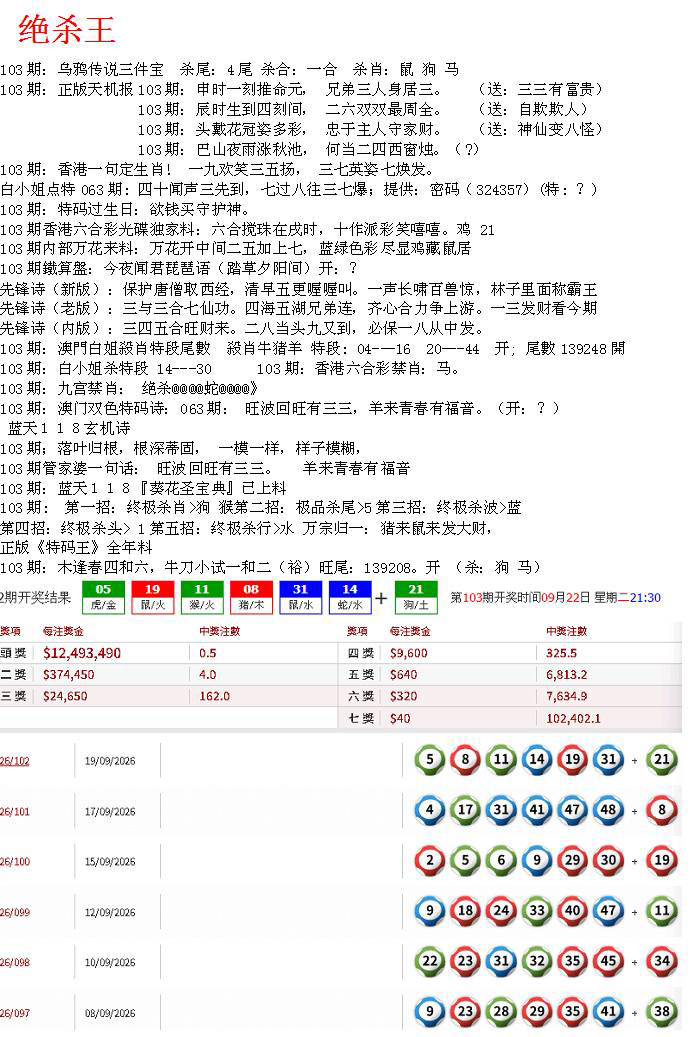693x1037 pixels.
Task: Click the date 19/09/2026 cell
Action: click(x=110, y=761)
